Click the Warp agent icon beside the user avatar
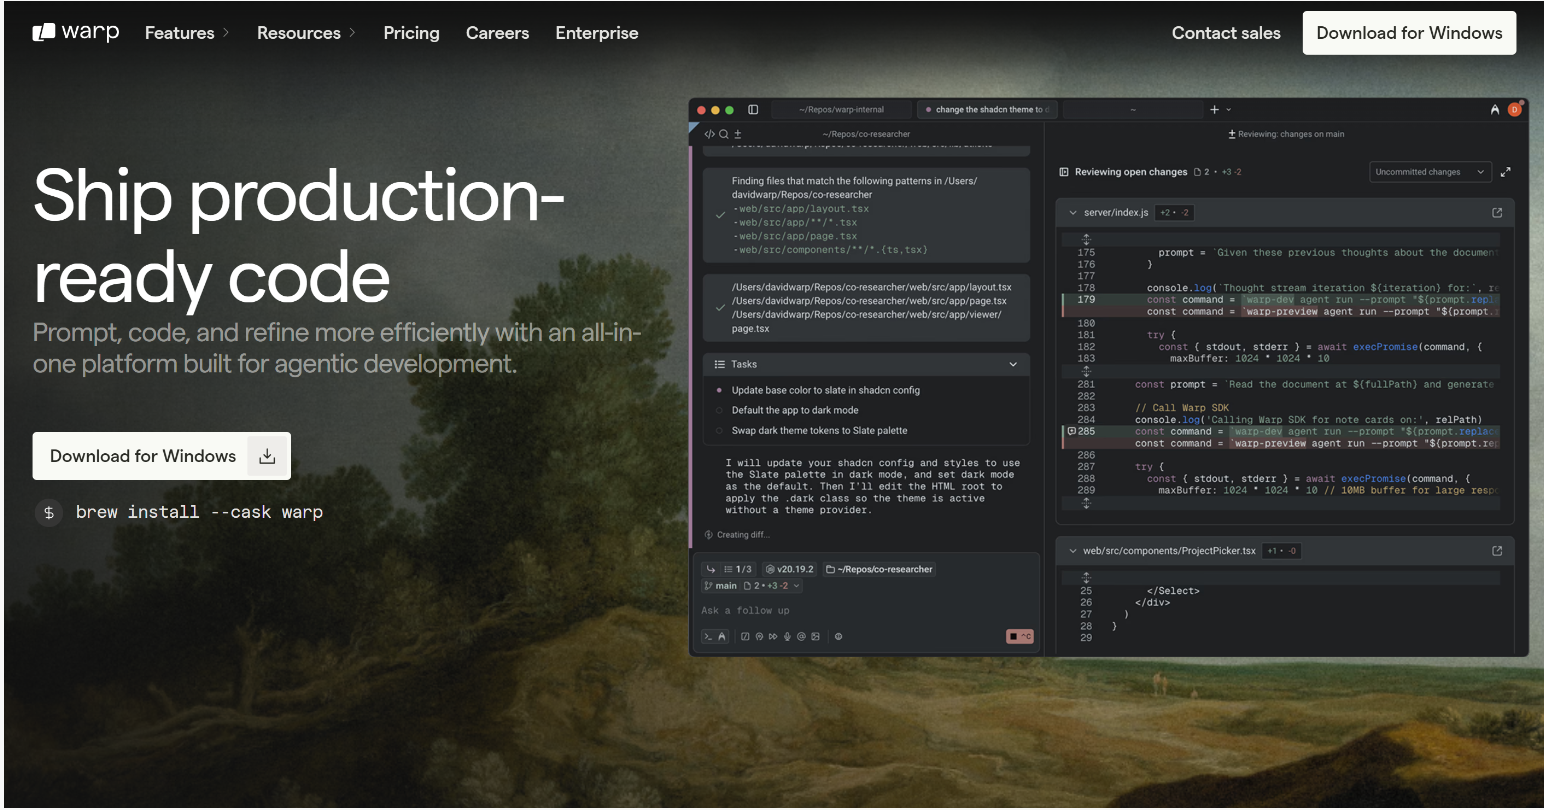1544x810 pixels. coord(1495,110)
